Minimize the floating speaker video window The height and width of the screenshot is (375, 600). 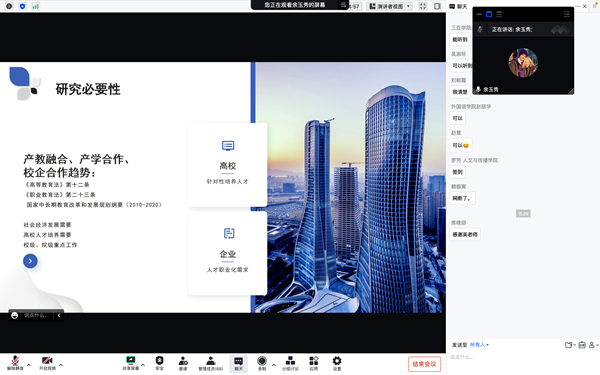click(x=479, y=14)
